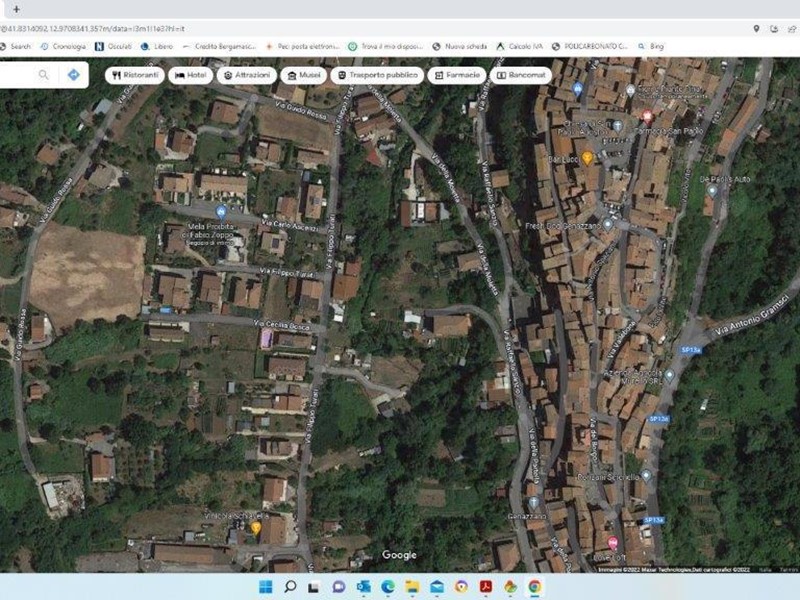
Task: Filter the map by Hotel
Action: [190, 75]
